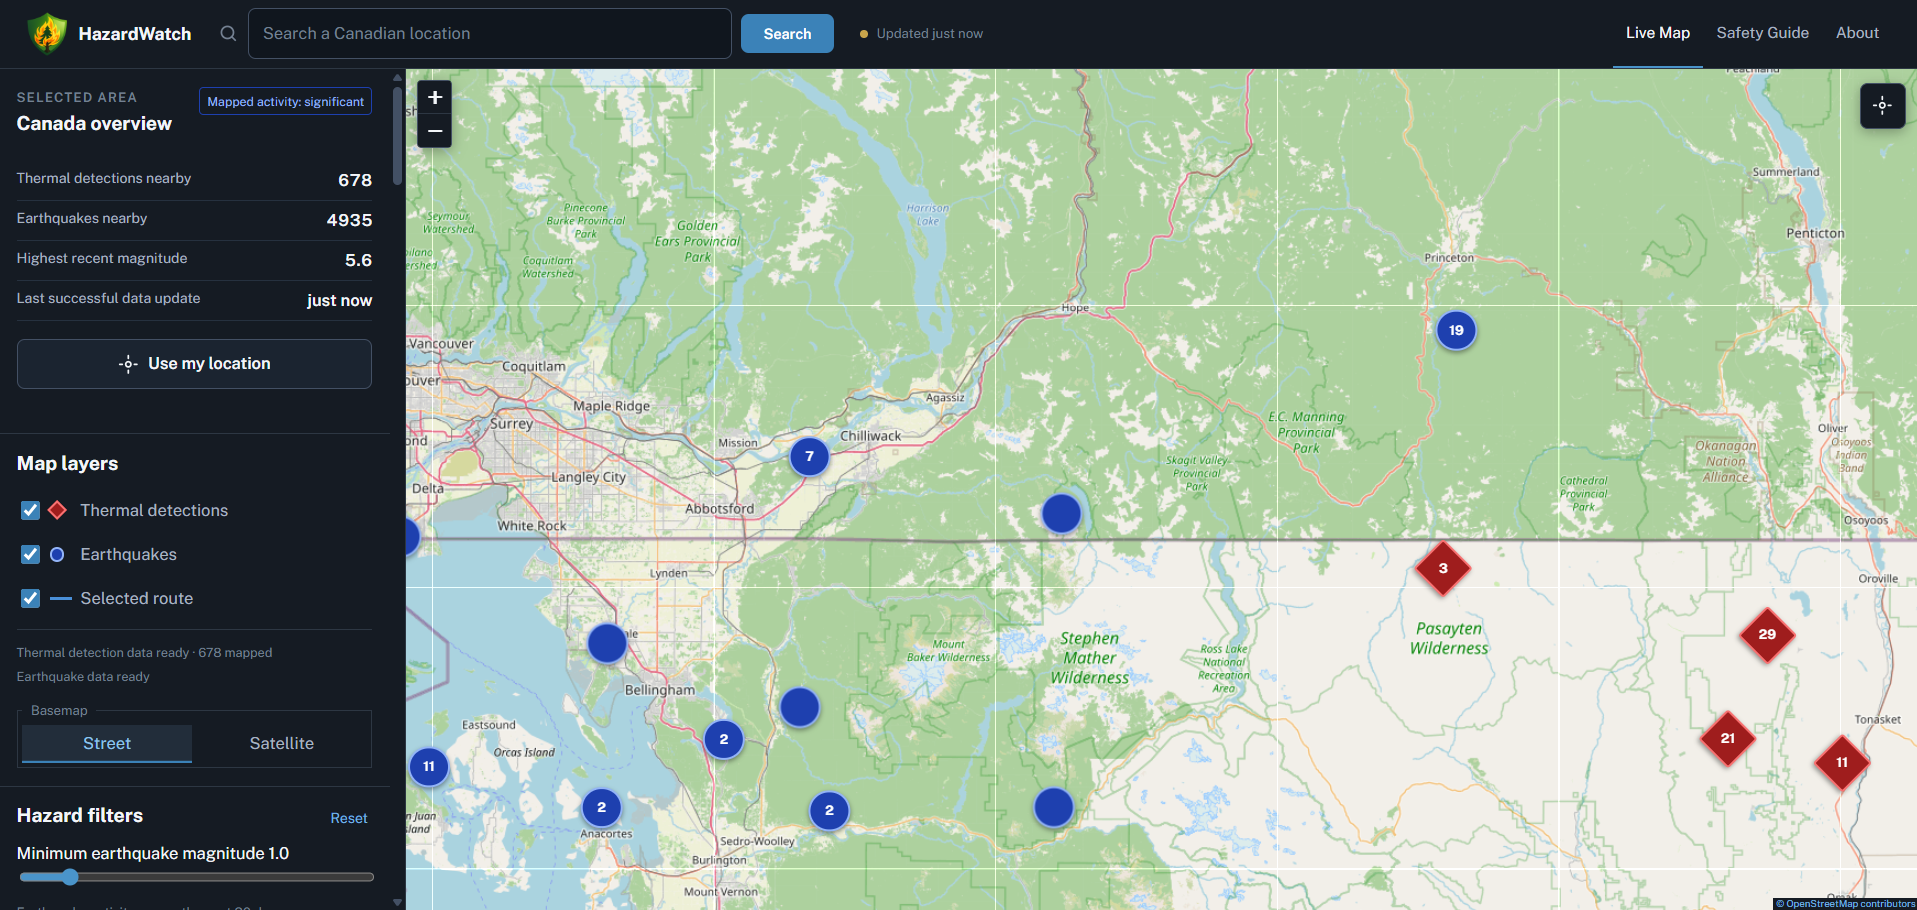The height and width of the screenshot is (910, 1917).
Task: Click Highest recent magnitude value 5.6
Action: [x=358, y=260]
